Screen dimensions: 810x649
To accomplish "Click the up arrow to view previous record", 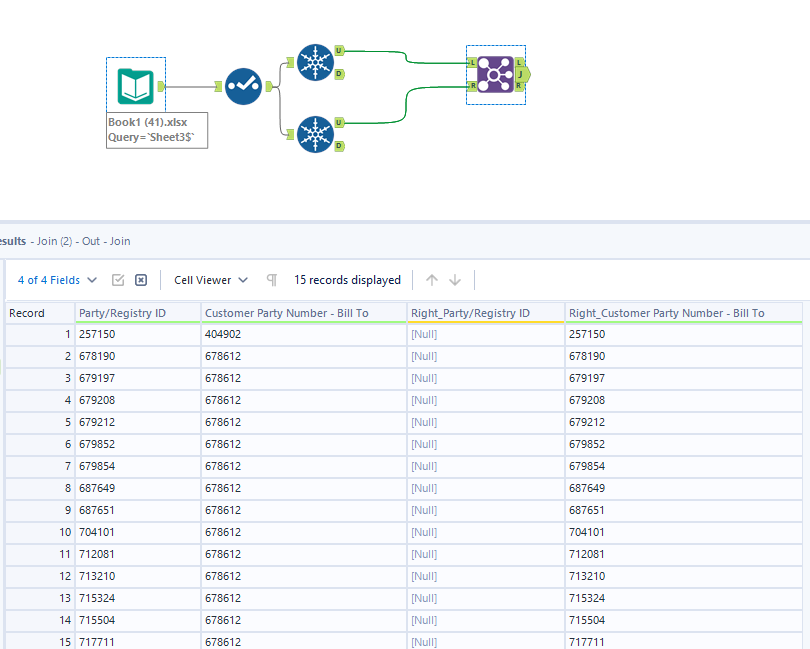I will coord(430,280).
